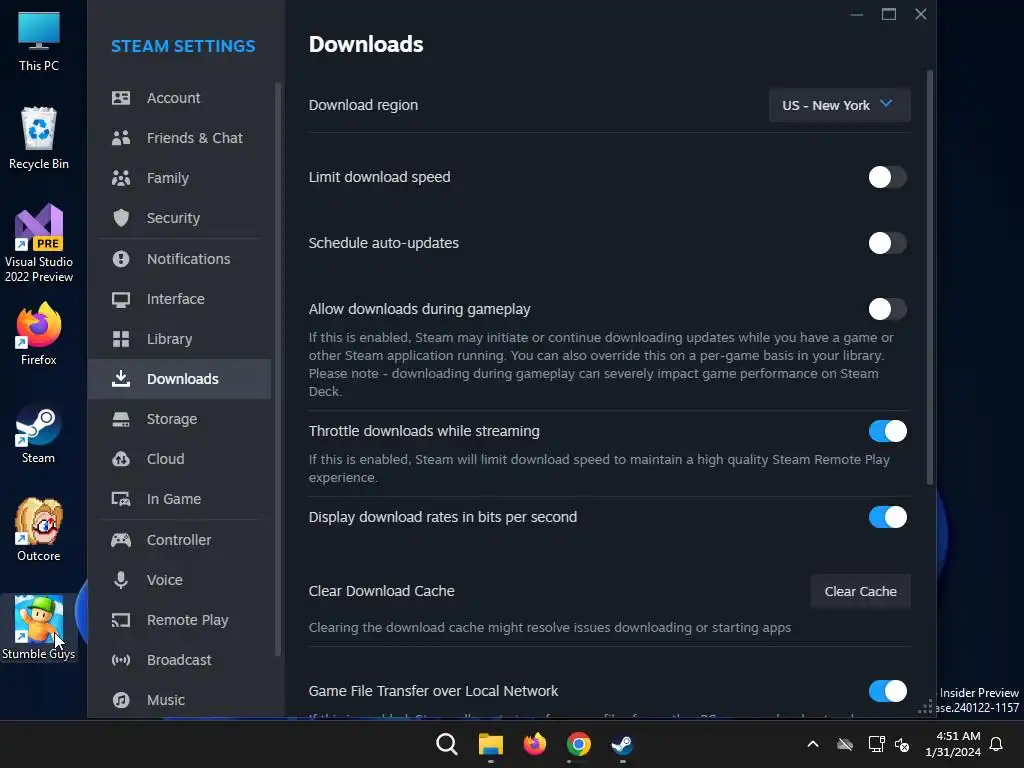Click the Library grid icon
This screenshot has height=768, width=1024.
(121, 339)
